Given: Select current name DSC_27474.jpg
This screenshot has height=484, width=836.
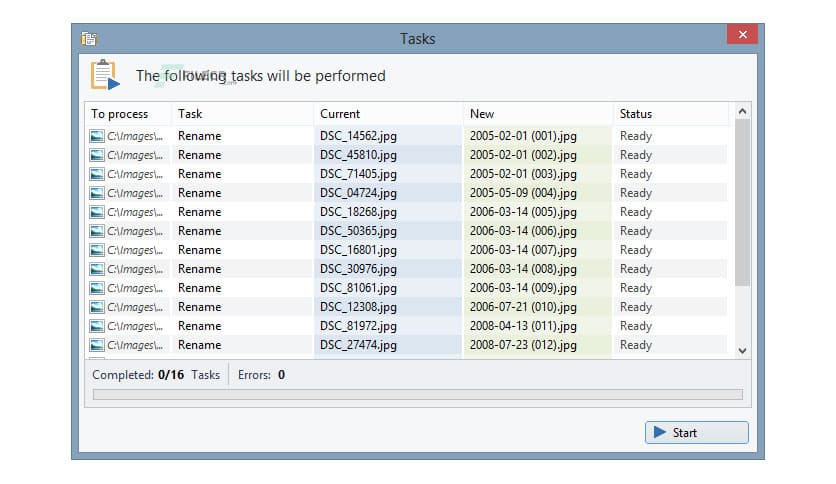Looking at the screenshot, I should [x=358, y=345].
